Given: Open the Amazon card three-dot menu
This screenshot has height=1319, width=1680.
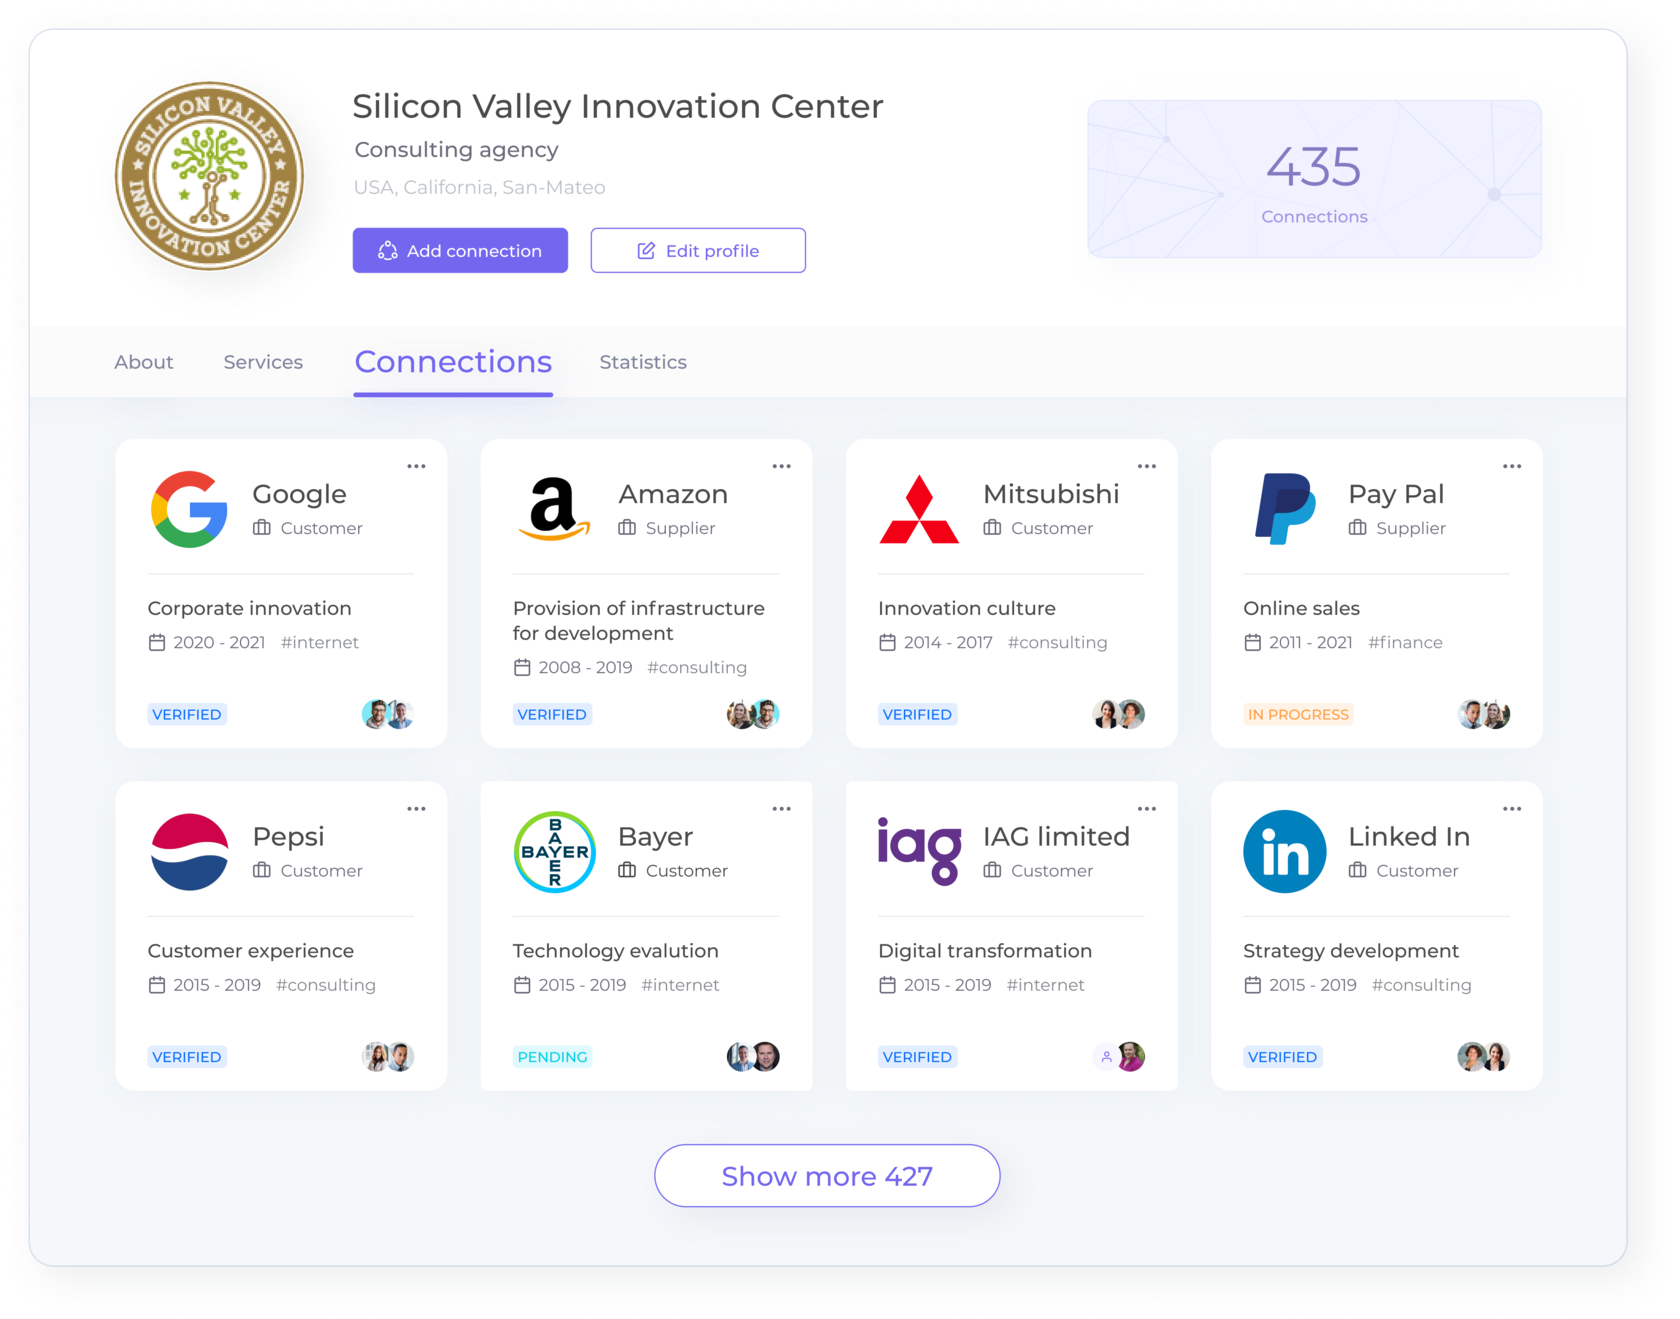Looking at the screenshot, I should [x=781, y=466].
